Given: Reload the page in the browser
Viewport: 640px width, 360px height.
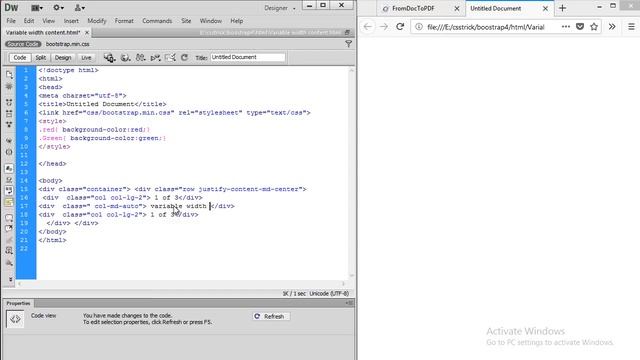Looking at the screenshot, I should [x=400, y=27].
